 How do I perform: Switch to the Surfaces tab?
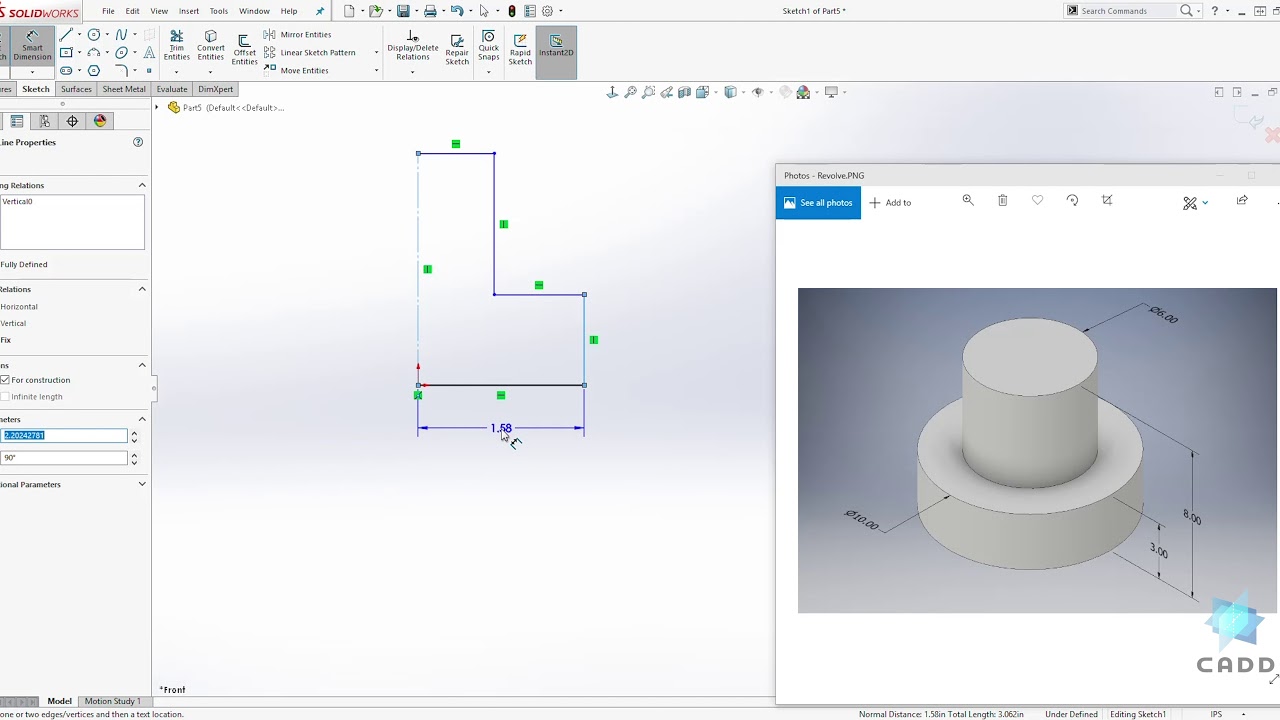(76, 89)
